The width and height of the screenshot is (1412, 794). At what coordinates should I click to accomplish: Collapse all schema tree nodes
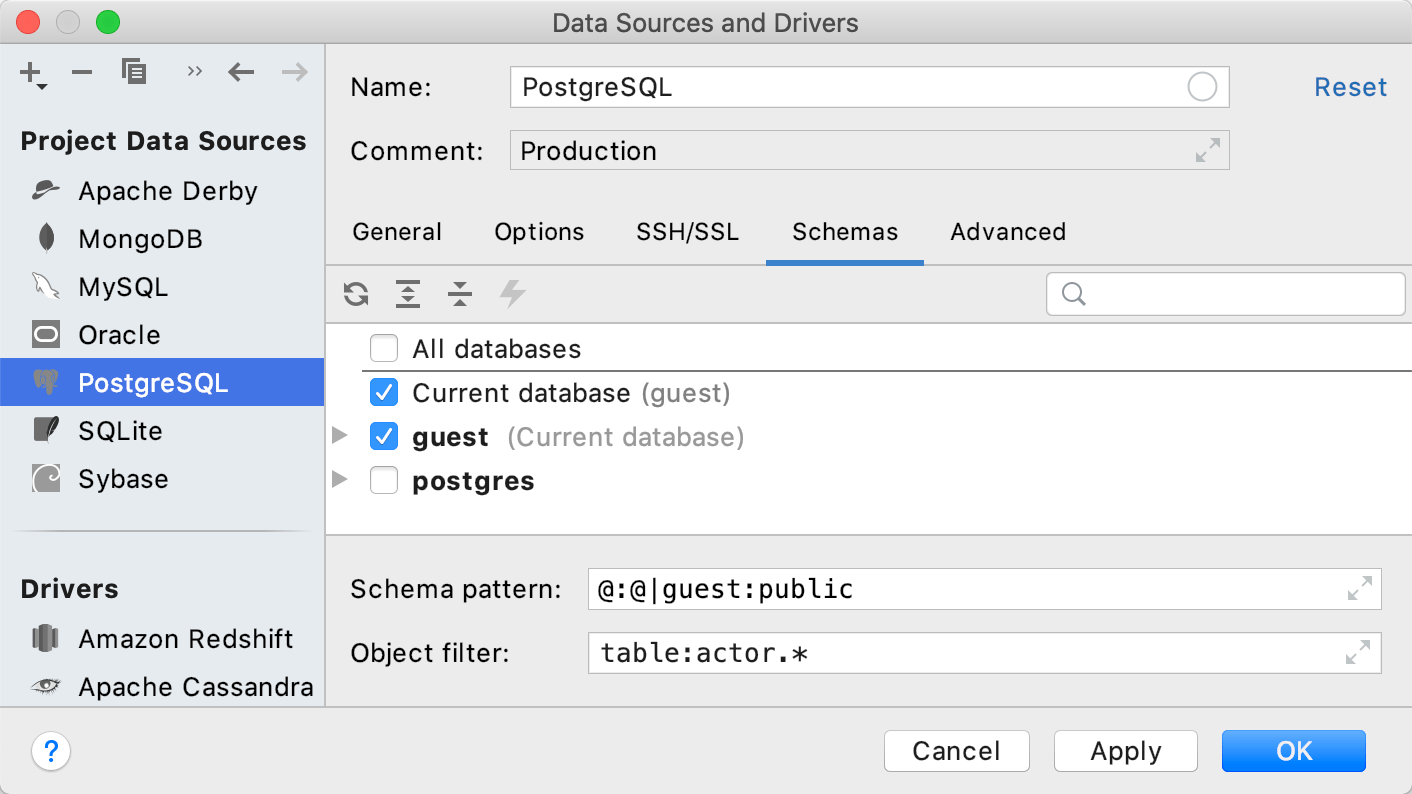click(x=459, y=294)
